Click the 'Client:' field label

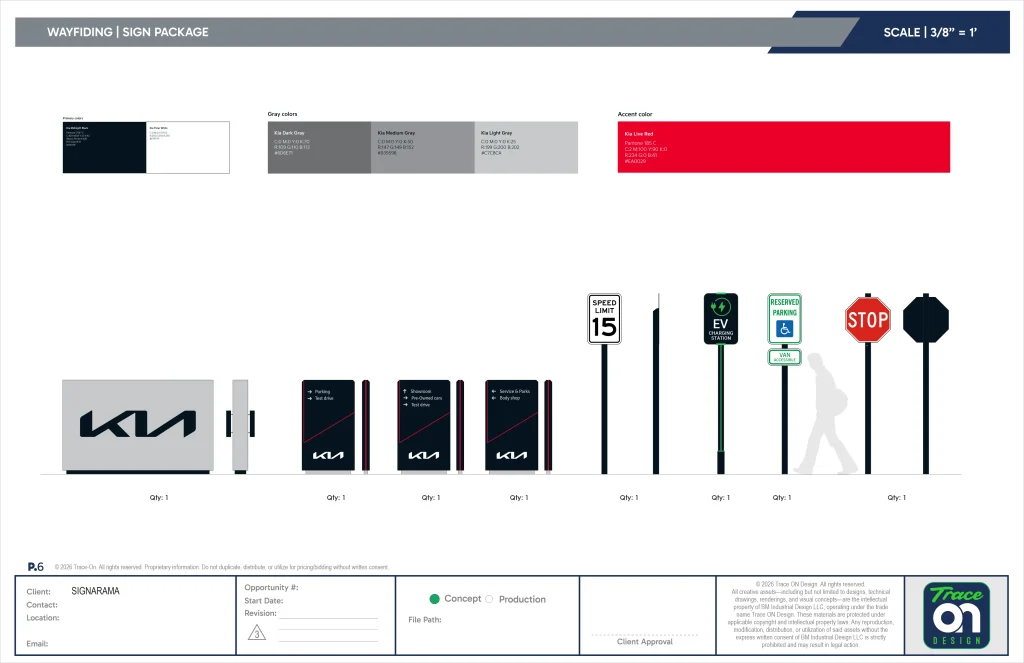point(39,592)
